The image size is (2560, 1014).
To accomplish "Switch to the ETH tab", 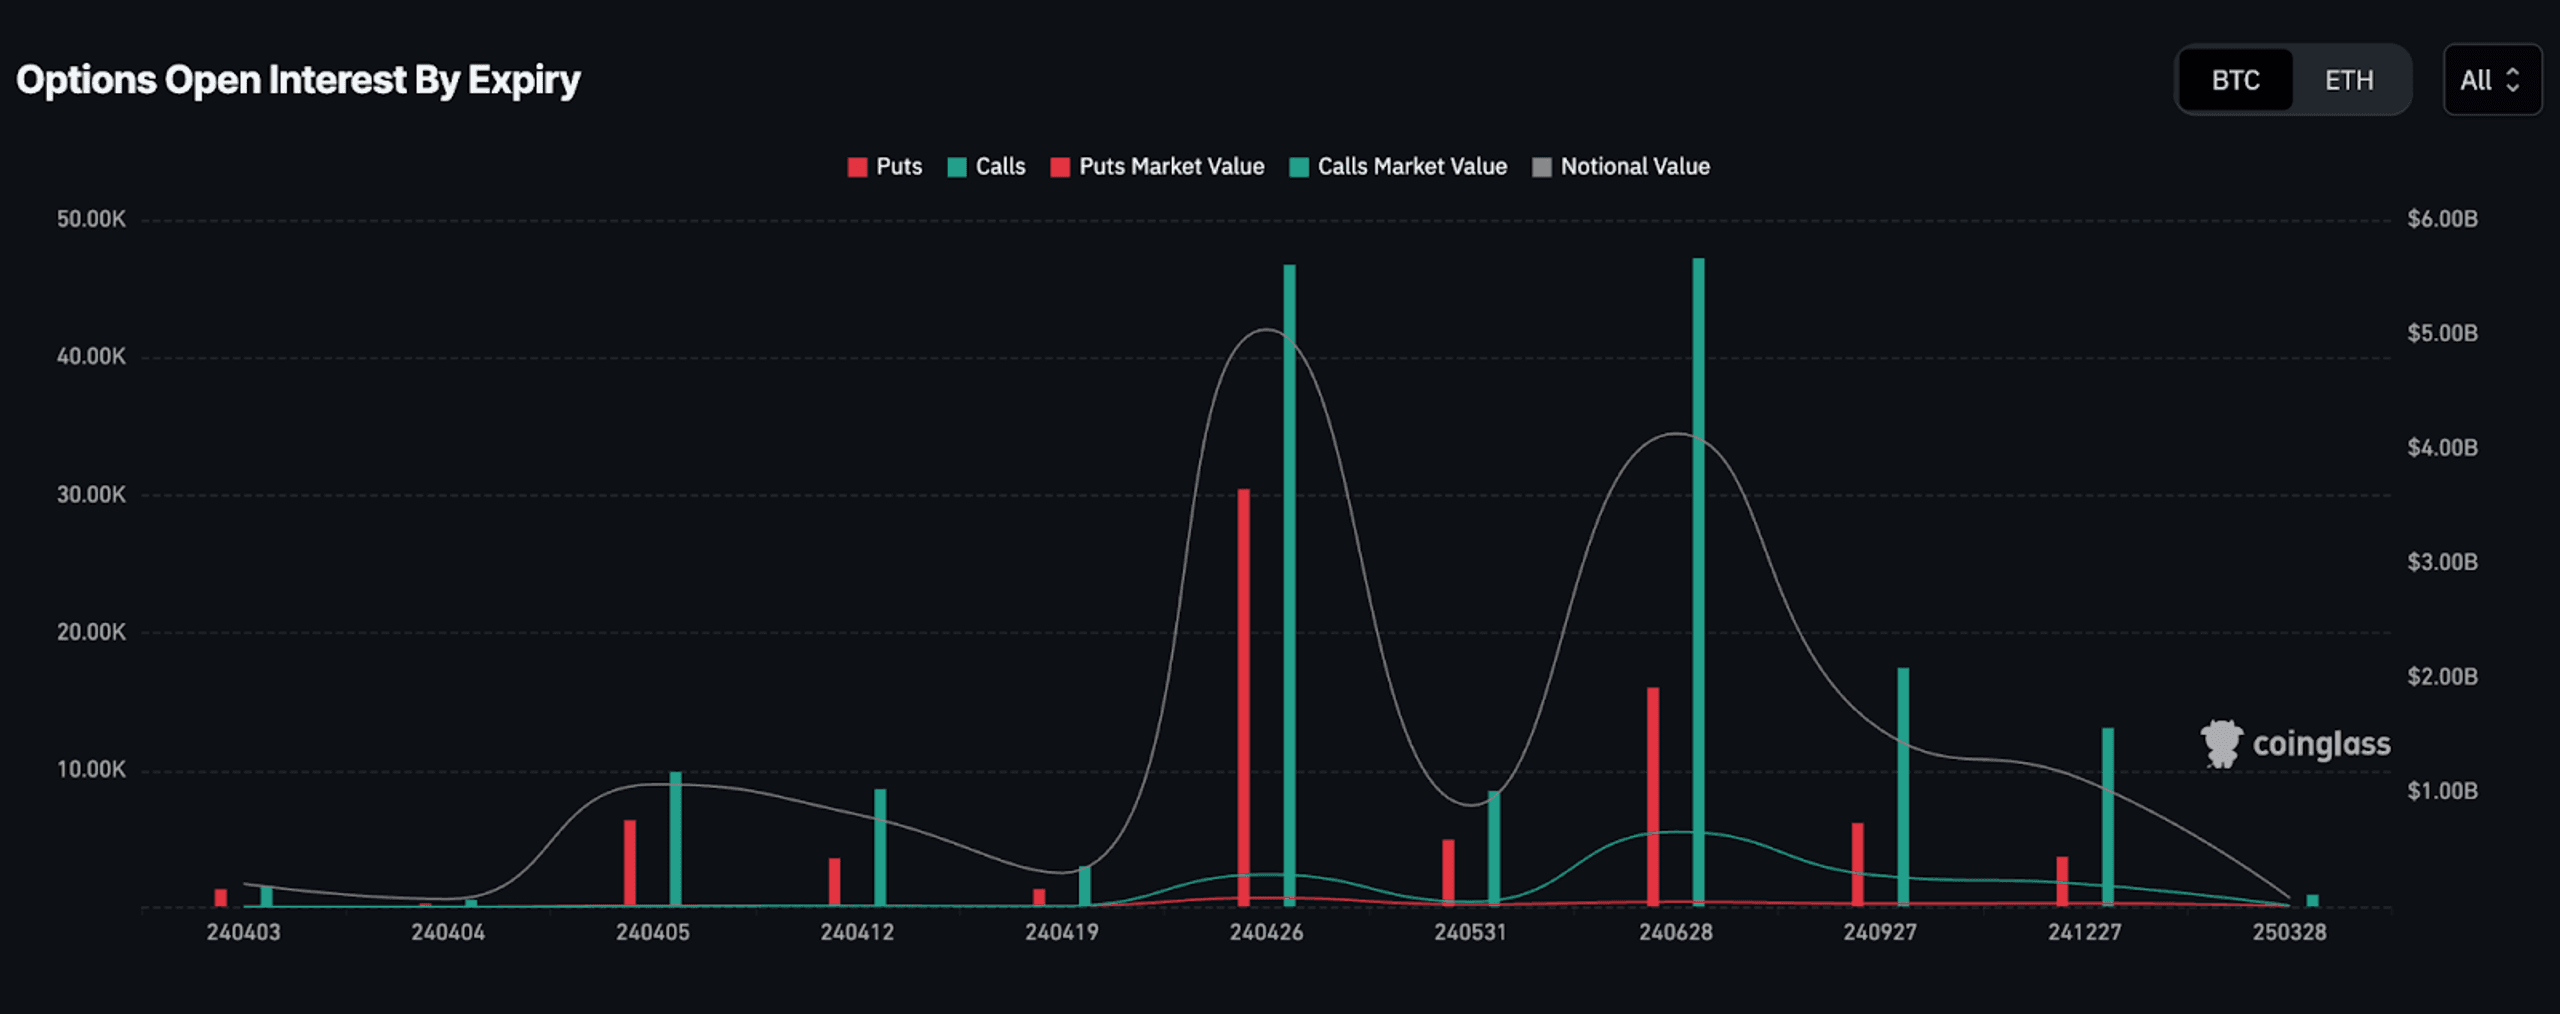I will [x=2348, y=80].
